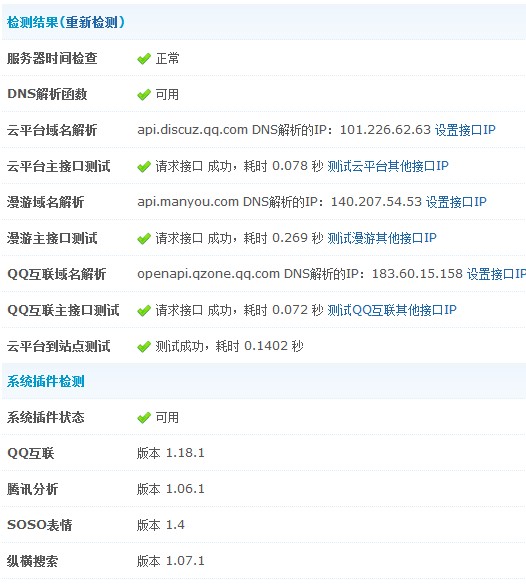Image resolution: width=526 pixels, height=586 pixels.
Task: Open 设置接口IP for api.discuz.qq.com
Action: click(x=465, y=130)
